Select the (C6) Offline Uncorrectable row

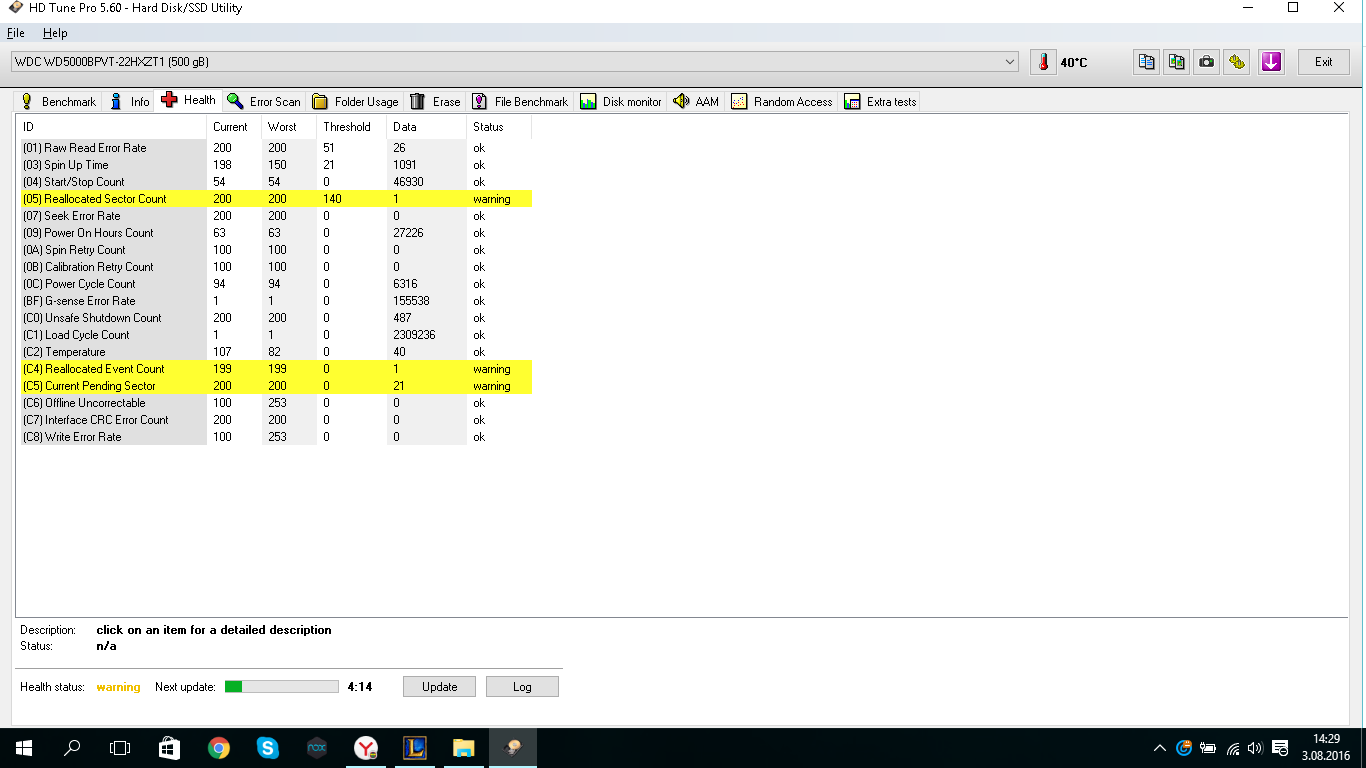[x=274, y=403]
